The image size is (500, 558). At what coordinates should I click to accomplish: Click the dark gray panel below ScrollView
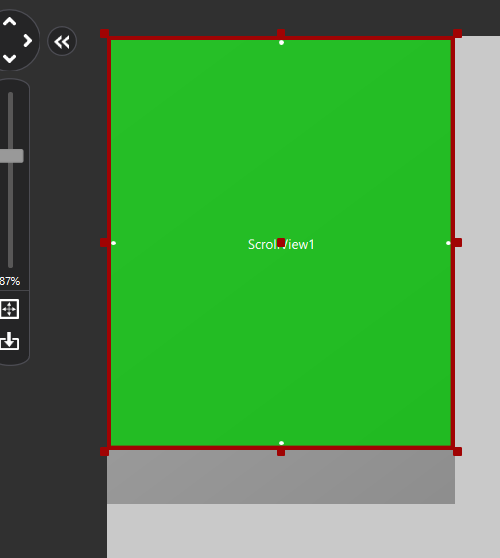tap(281, 477)
